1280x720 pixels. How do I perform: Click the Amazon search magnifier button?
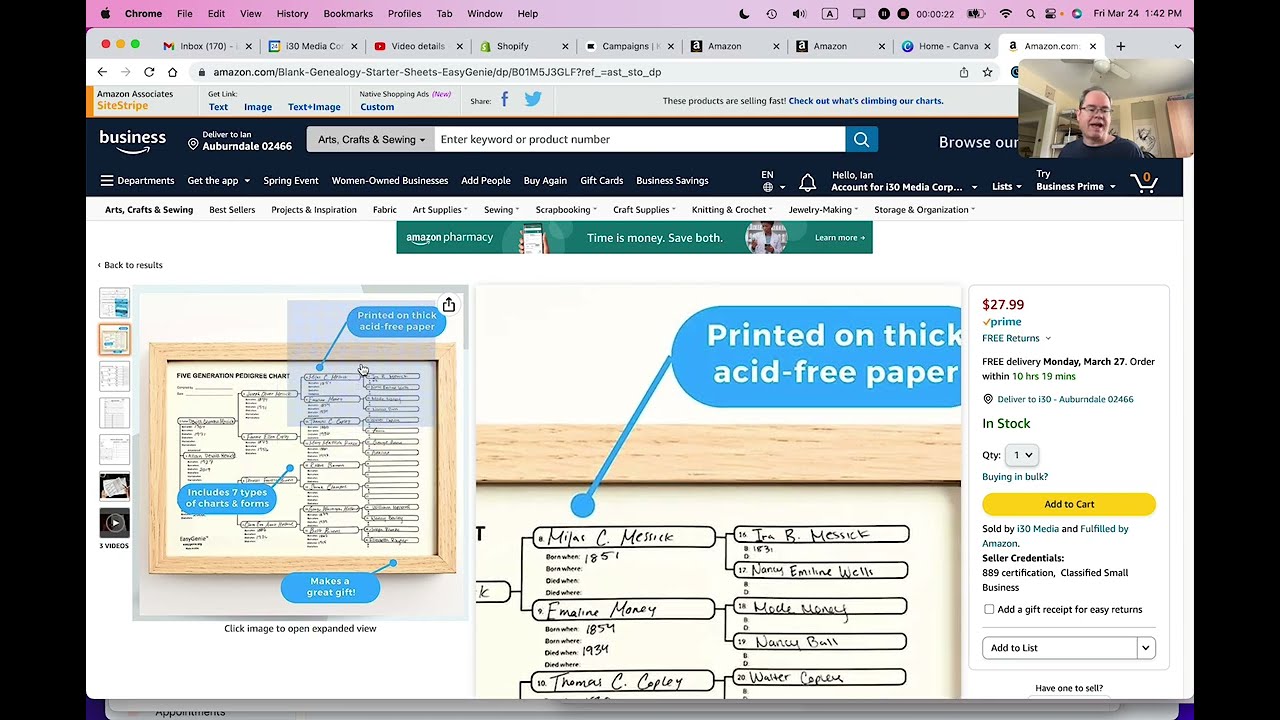tap(861, 139)
